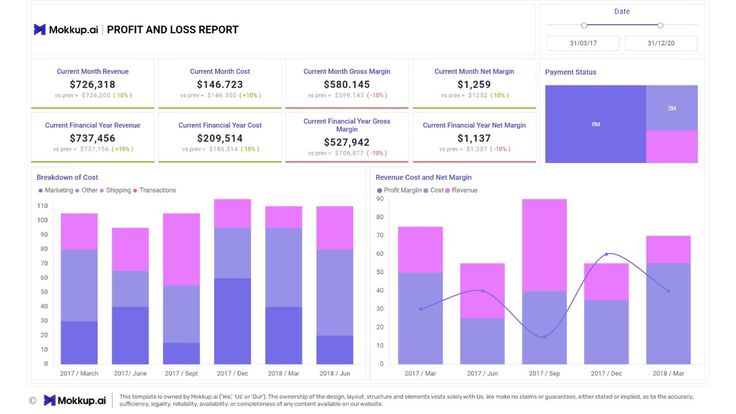
Task: Toggle the Revenue legend entry
Action: point(461,190)
